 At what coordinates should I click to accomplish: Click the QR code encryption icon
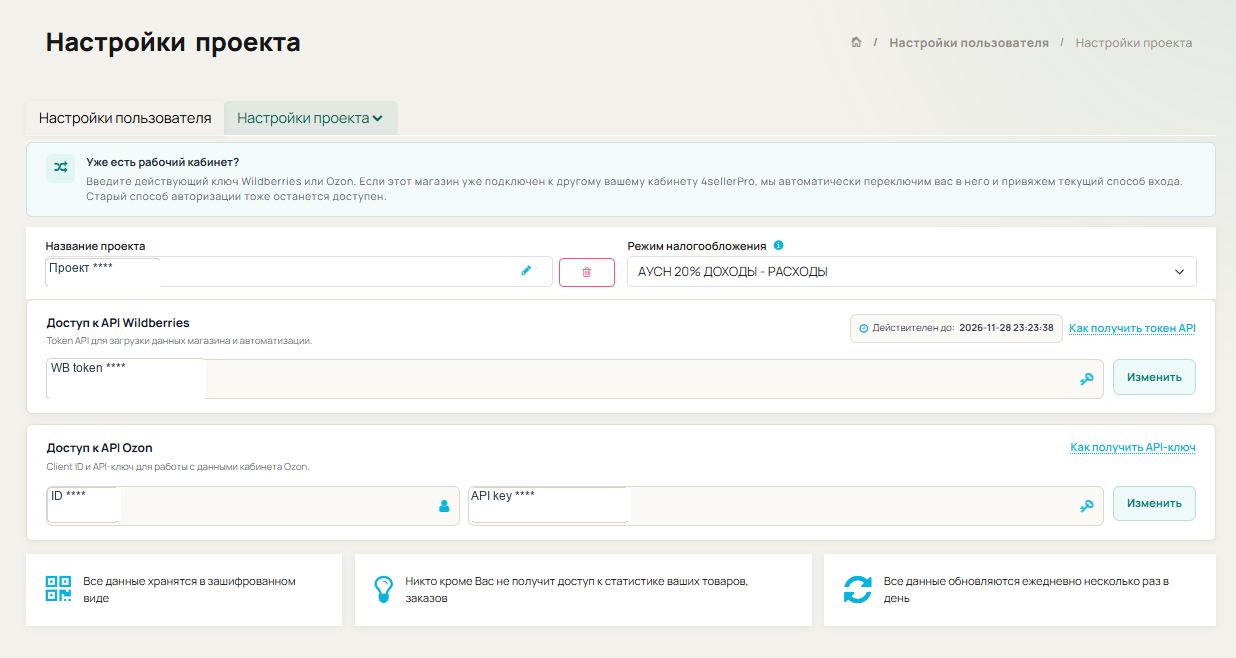59,588
